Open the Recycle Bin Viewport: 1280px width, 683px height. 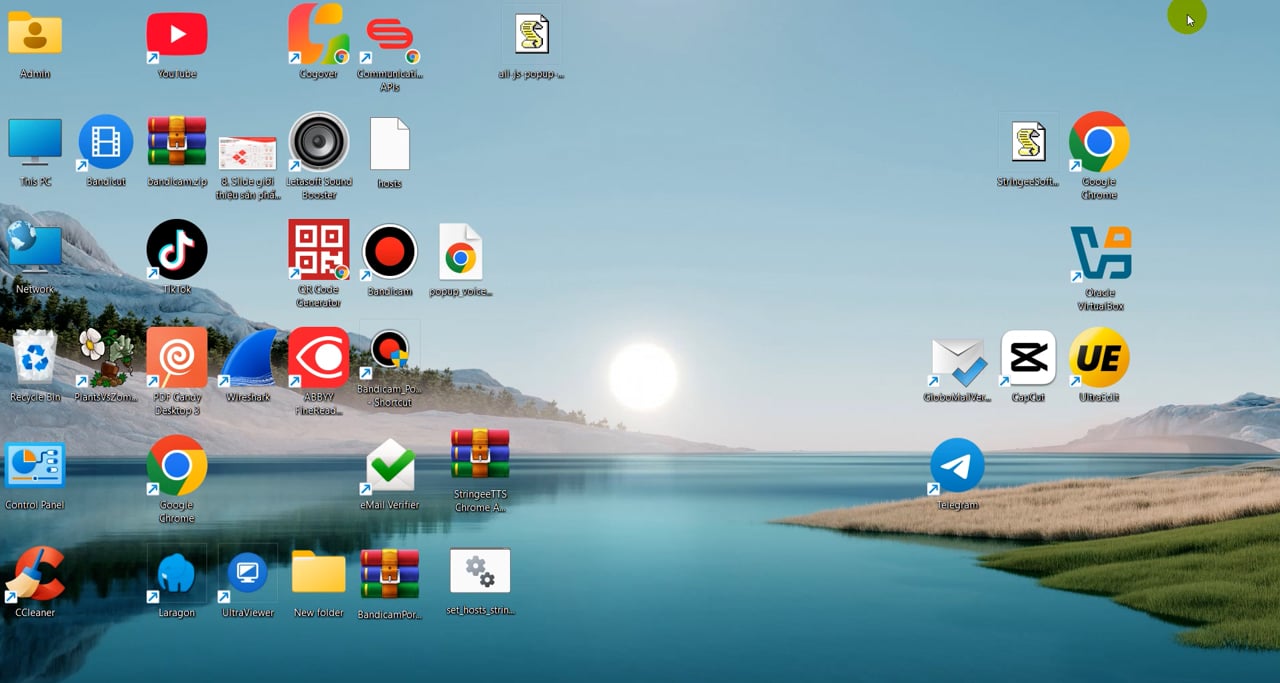point(35,358)
